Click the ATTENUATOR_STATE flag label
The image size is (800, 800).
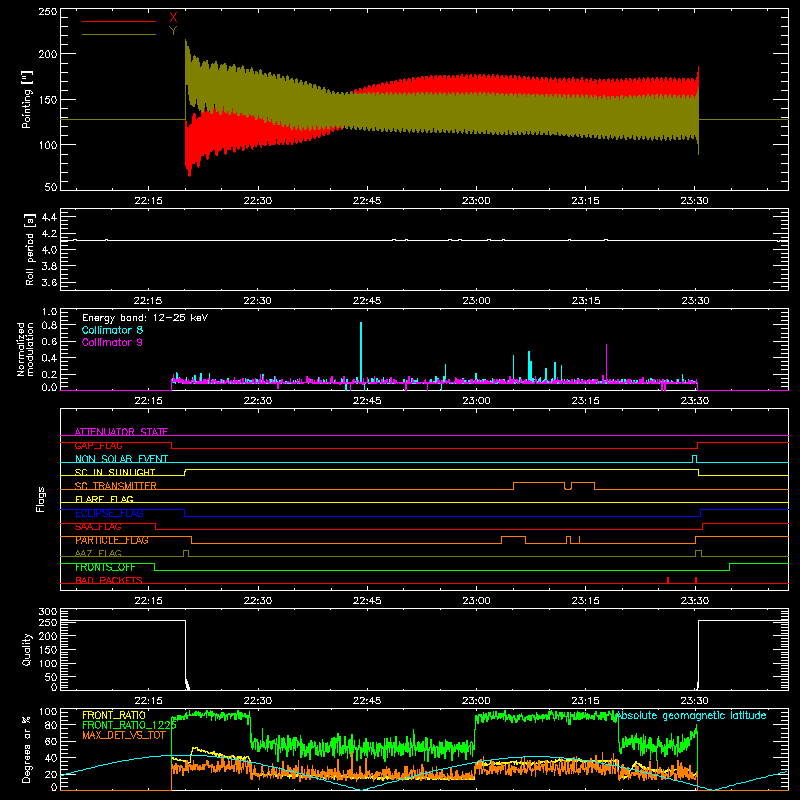[121, 432]
